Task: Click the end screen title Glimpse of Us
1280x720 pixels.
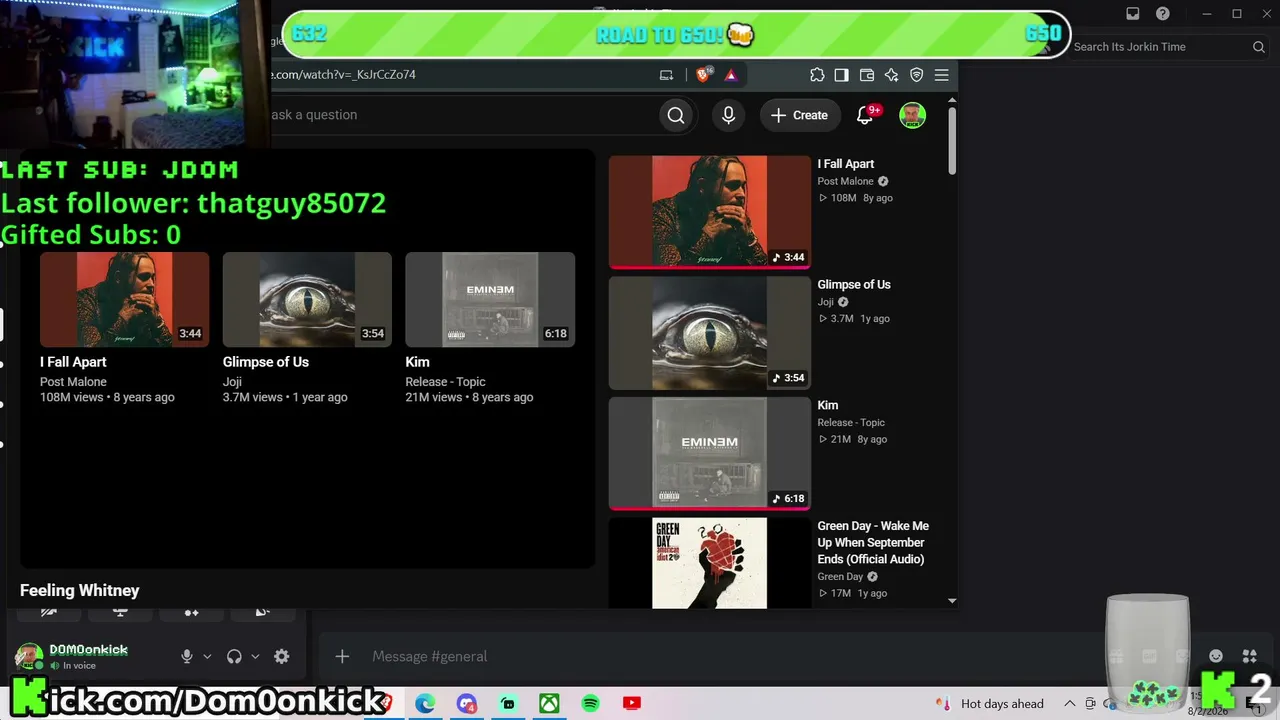Action: point(266,362)
